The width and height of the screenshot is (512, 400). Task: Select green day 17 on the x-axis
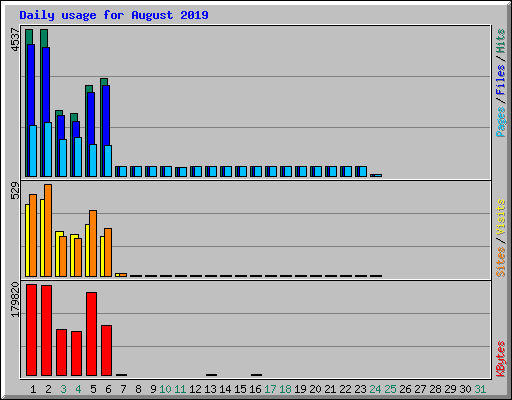[270, 389]
